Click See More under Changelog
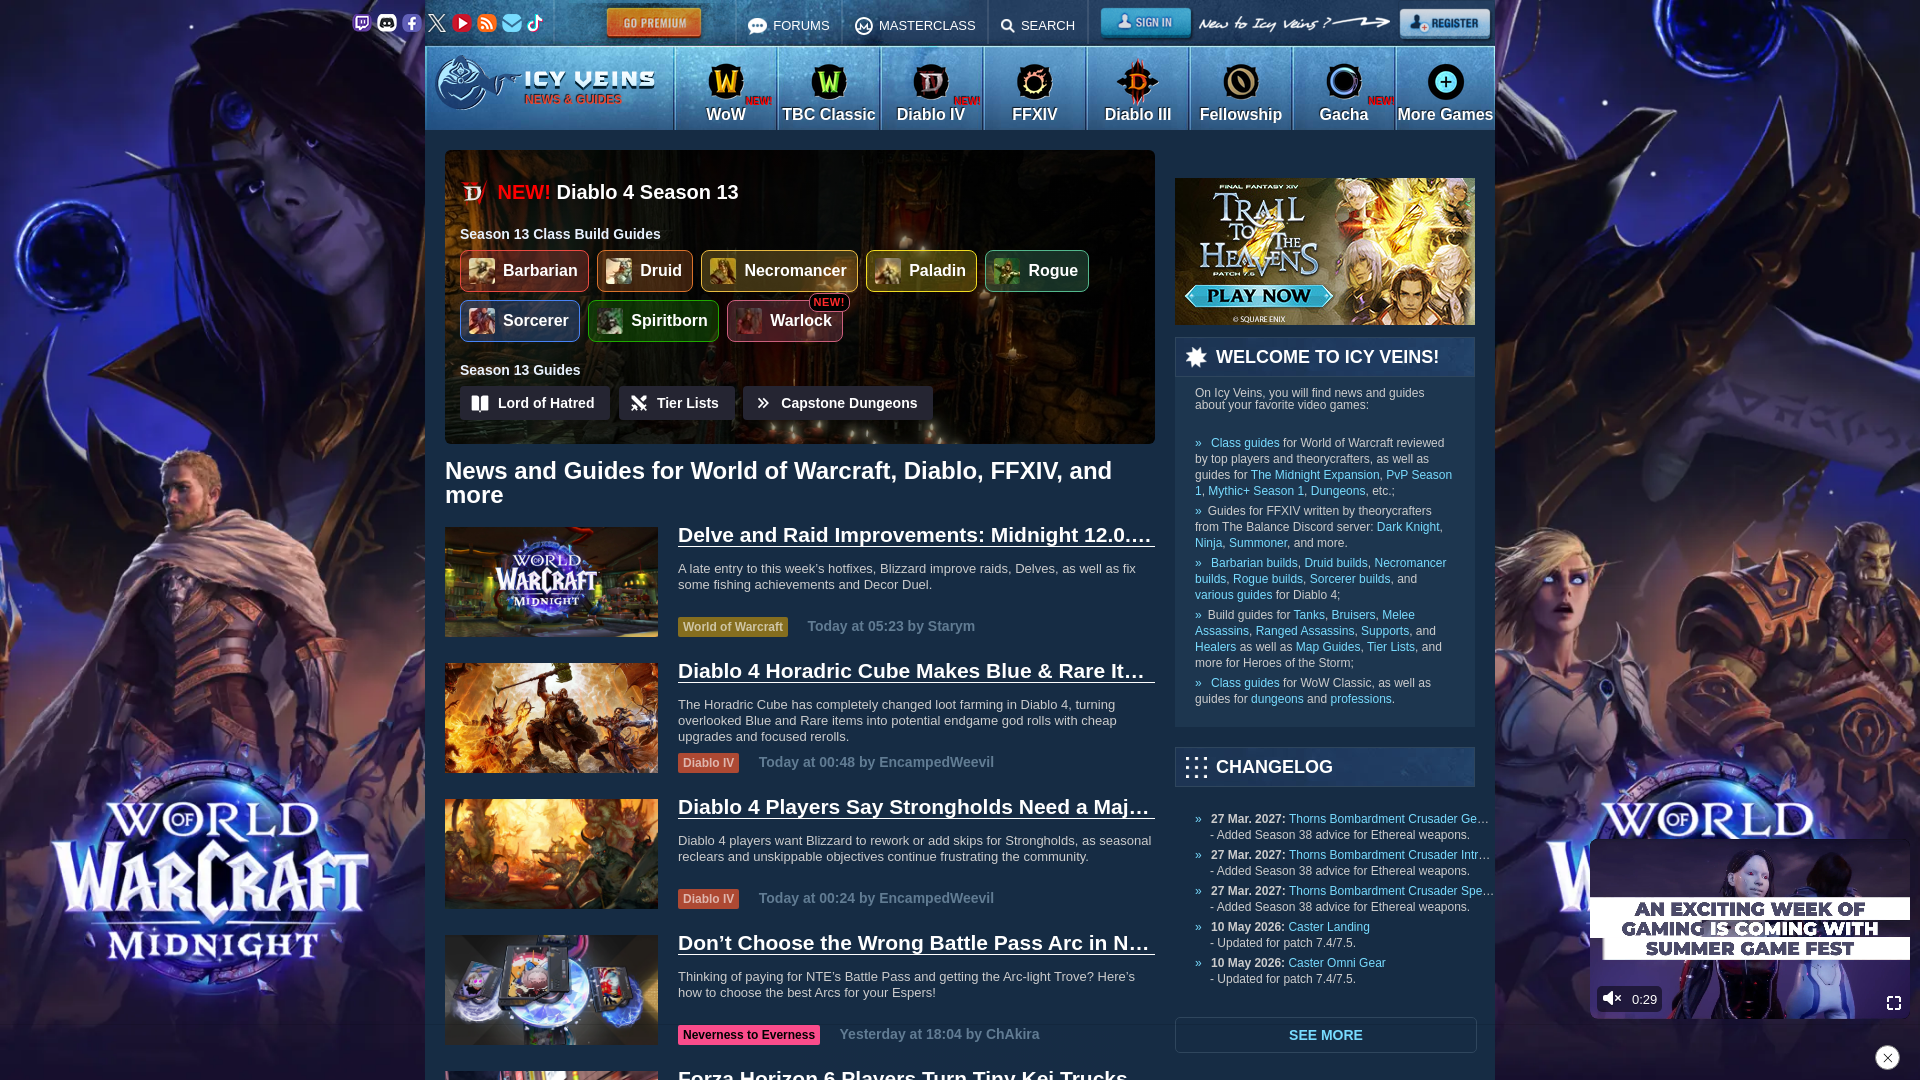 1326,1035
